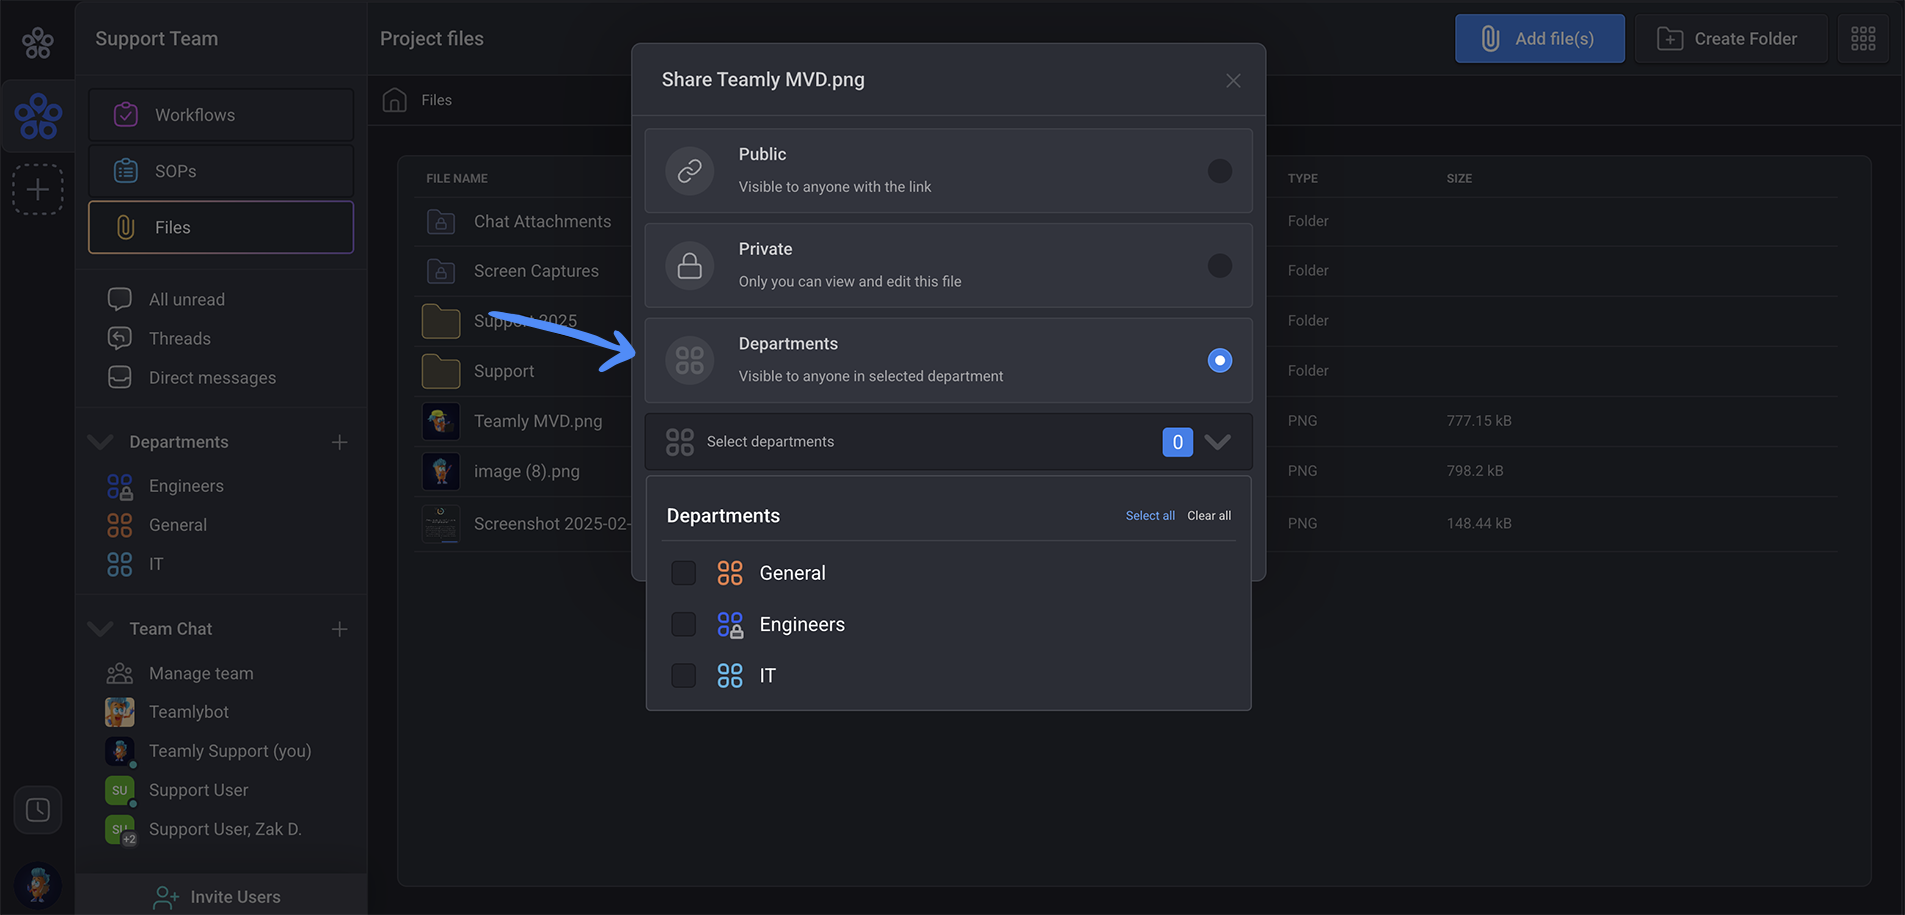
Task: Click the Private lock icon
Action: (x=690, y=266)
